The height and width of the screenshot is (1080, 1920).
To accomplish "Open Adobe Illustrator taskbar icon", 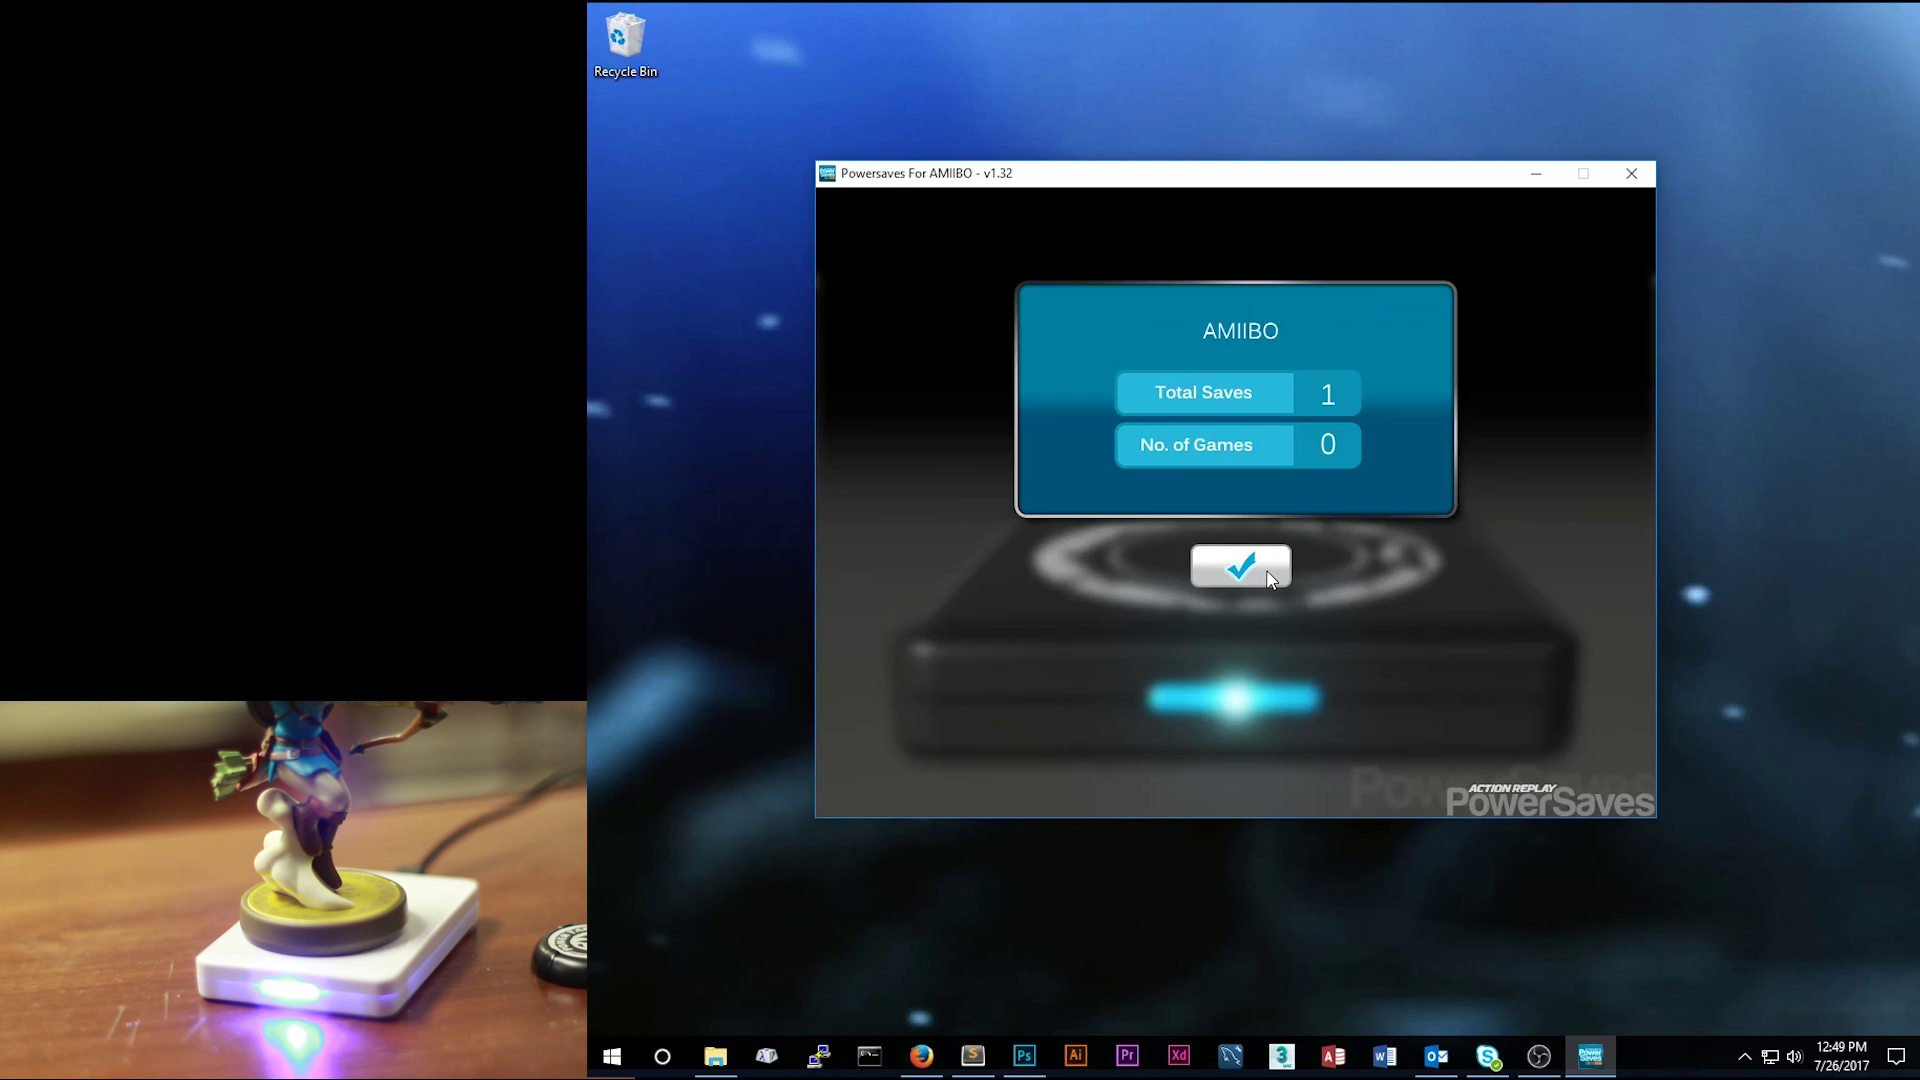I will click(x=1076, y=1056).
